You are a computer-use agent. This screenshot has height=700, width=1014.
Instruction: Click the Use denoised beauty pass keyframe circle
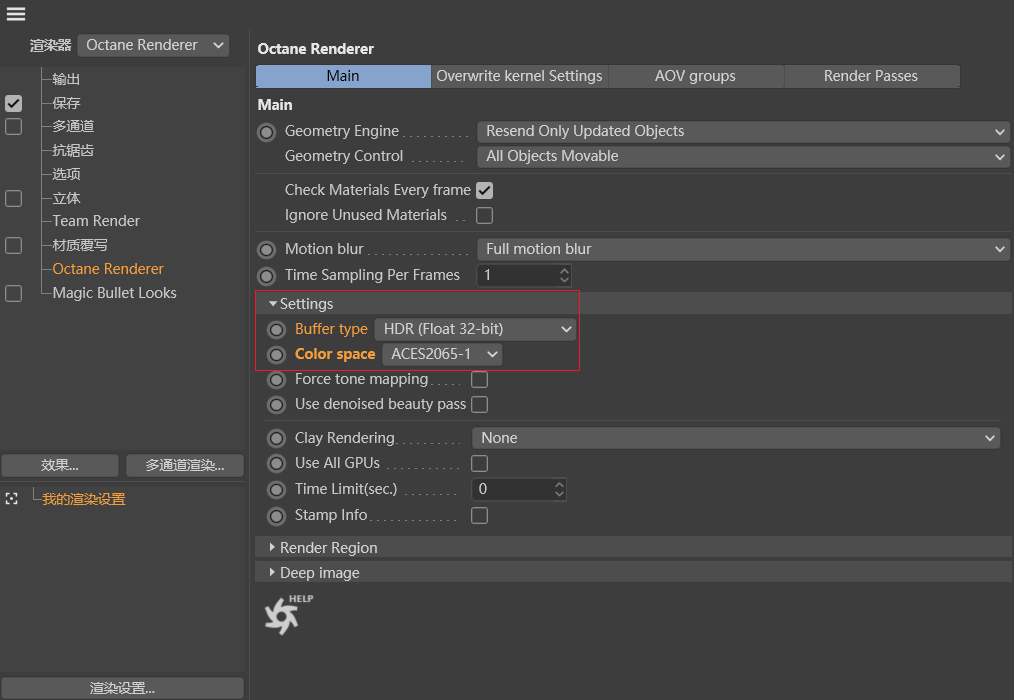[277, 405]
